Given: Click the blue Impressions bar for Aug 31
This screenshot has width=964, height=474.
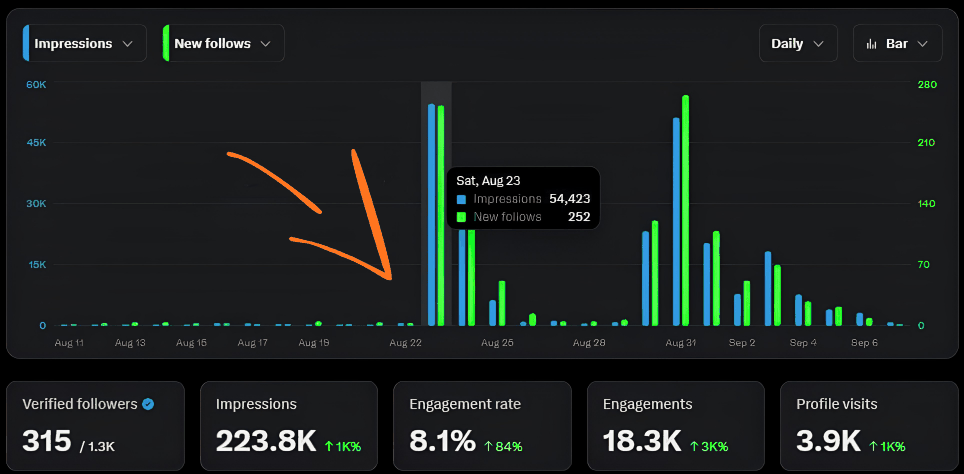Looking at the screenshot, I should pyautogui.click(x=676, y=221).
